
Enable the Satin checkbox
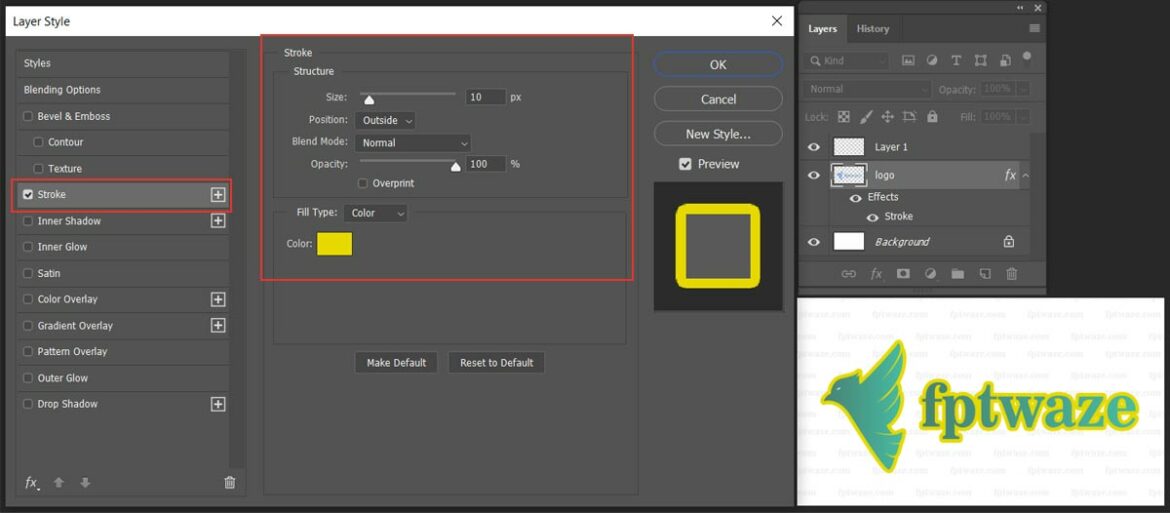point(28,274)
